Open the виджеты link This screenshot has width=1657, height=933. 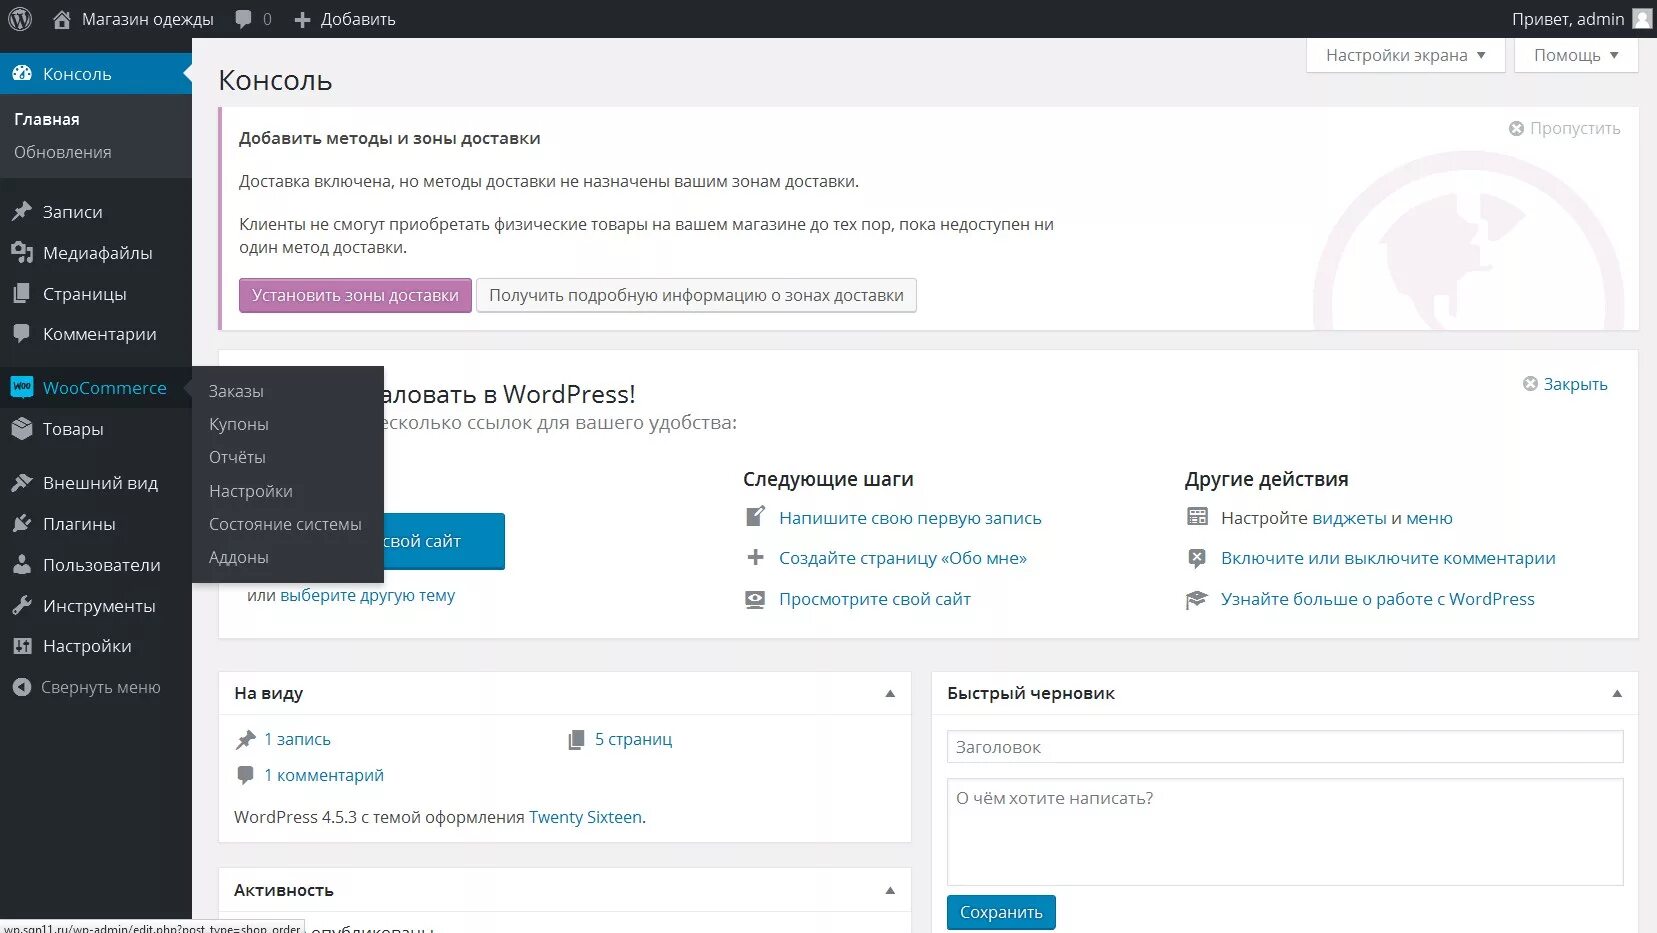(1349, 518)
